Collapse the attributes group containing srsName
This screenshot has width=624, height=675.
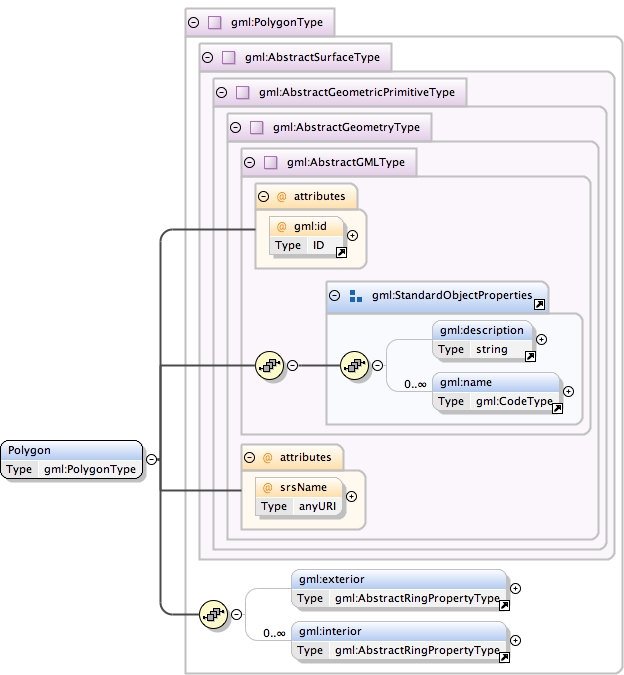[250, 458]
